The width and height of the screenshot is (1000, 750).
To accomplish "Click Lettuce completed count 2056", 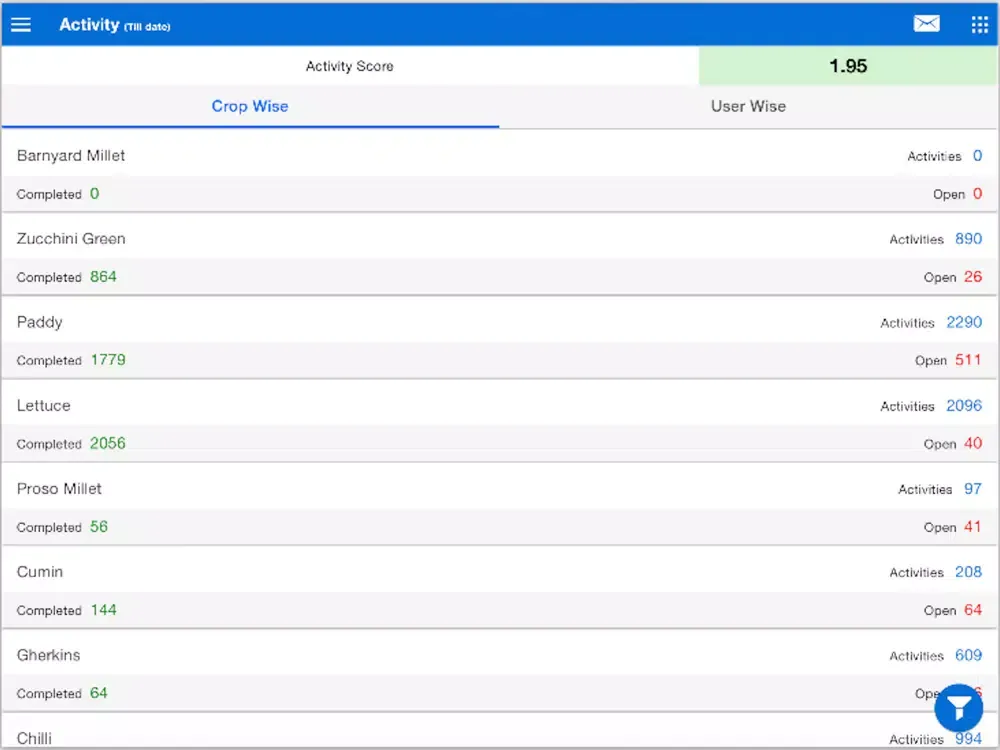I will click(x=108, y=443).
